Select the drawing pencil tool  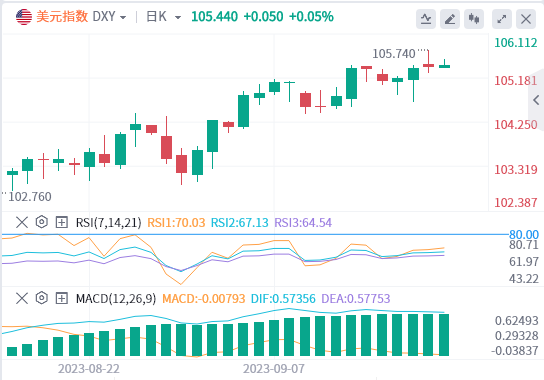point(450,19)
